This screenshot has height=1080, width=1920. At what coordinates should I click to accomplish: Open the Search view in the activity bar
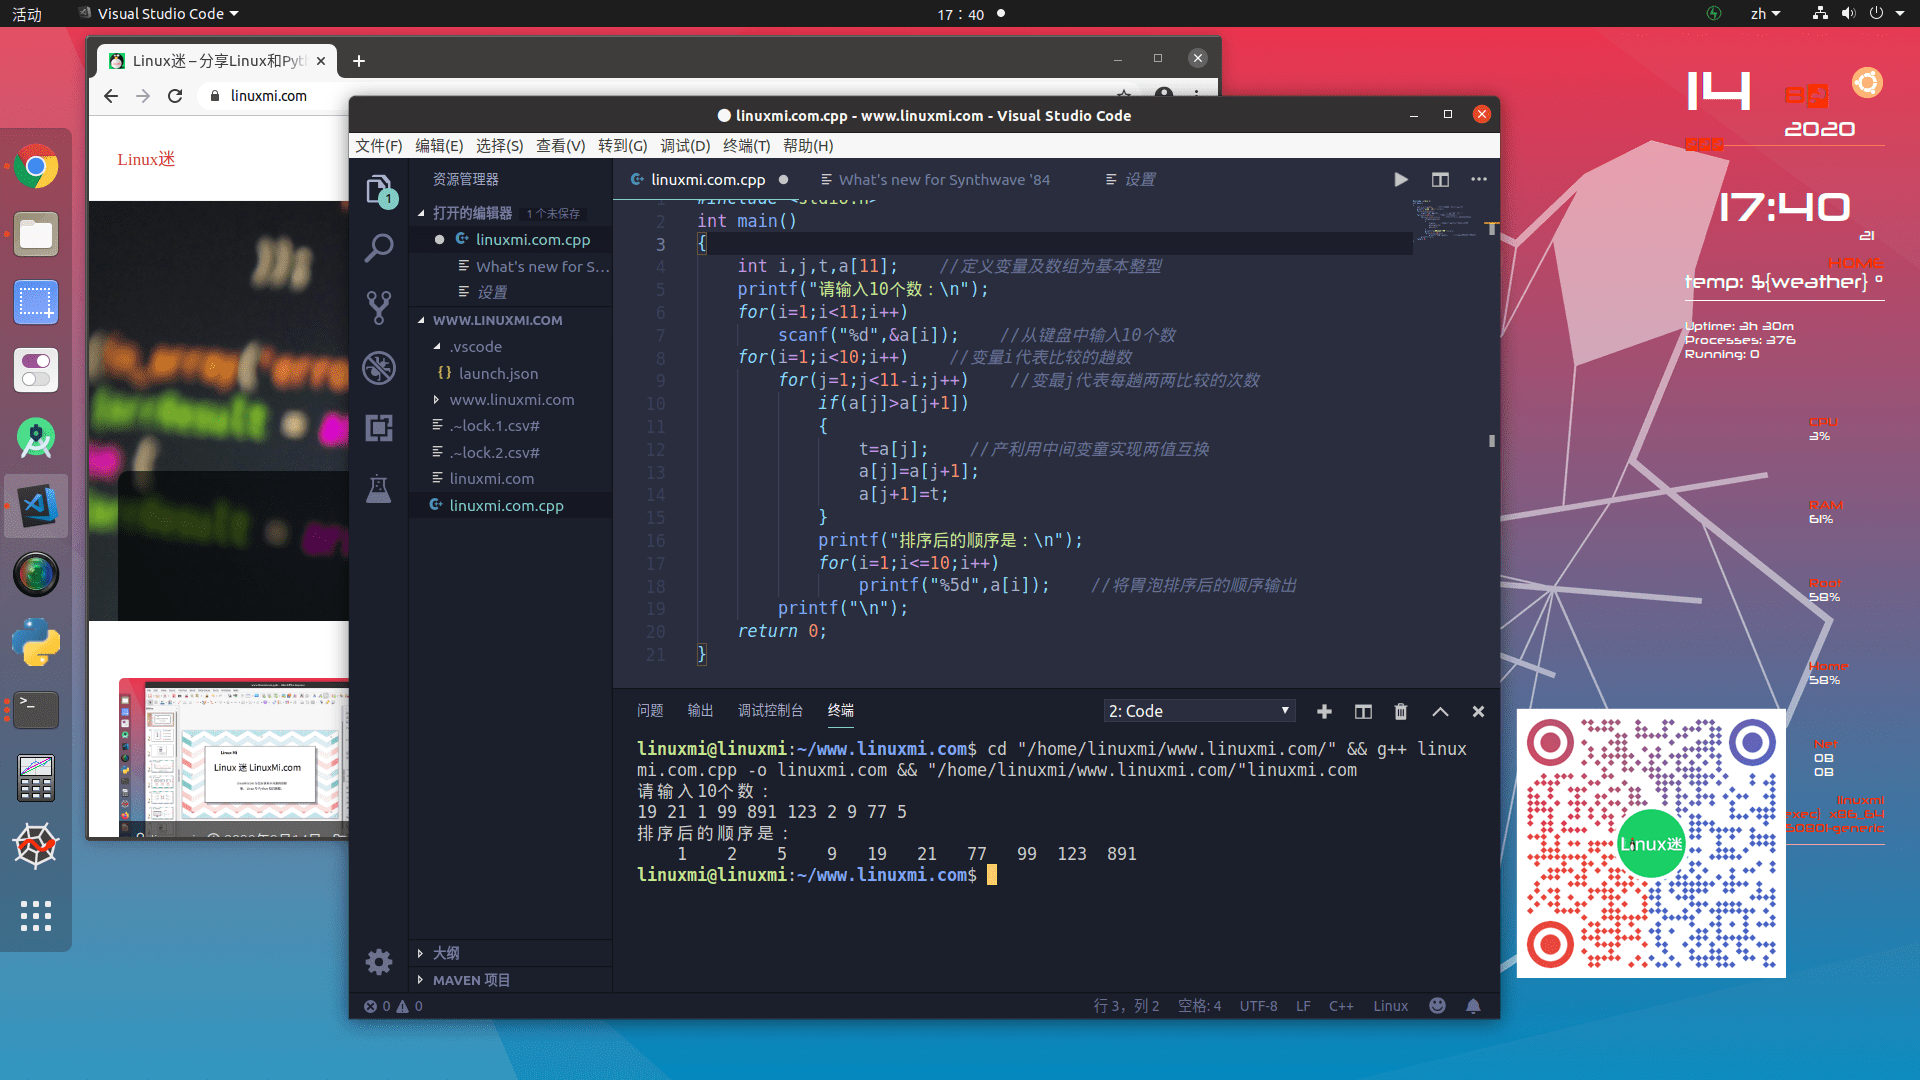pos(379,247)
